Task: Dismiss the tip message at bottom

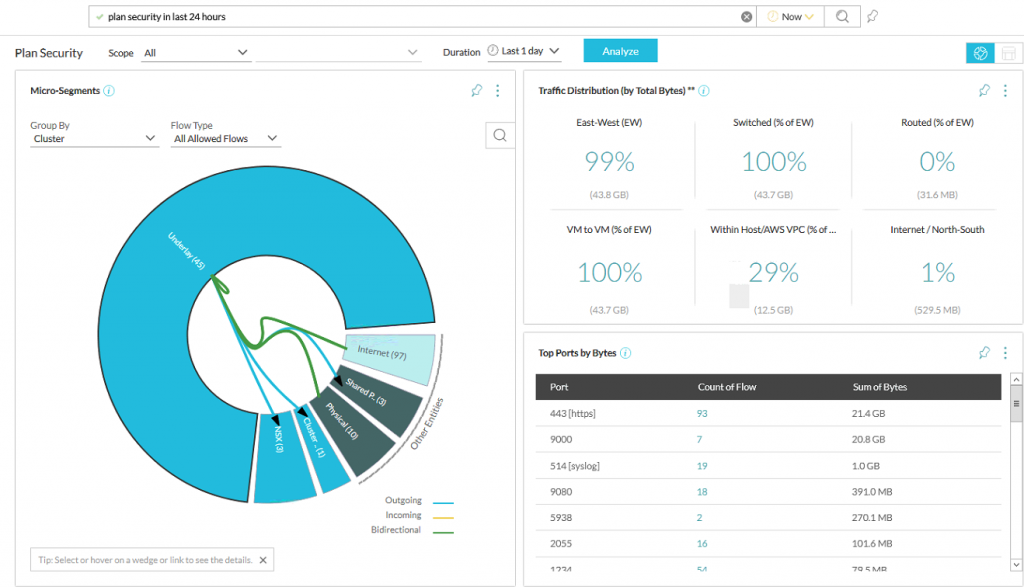Action: point(263,561)
